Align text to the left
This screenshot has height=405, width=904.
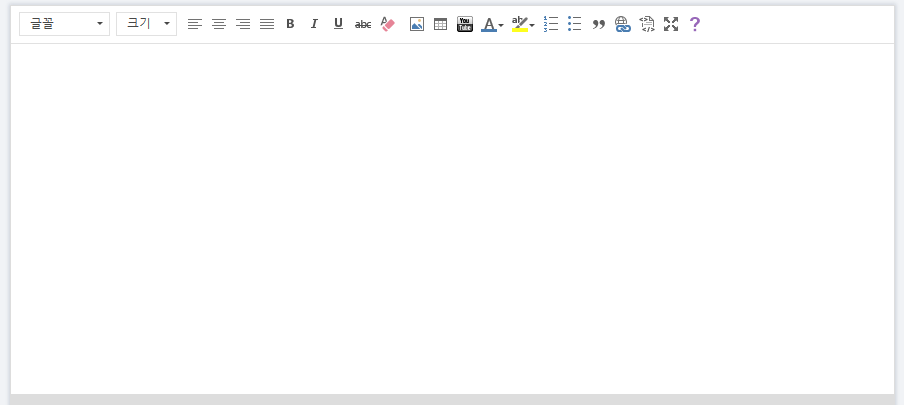[x=195, y=24]
